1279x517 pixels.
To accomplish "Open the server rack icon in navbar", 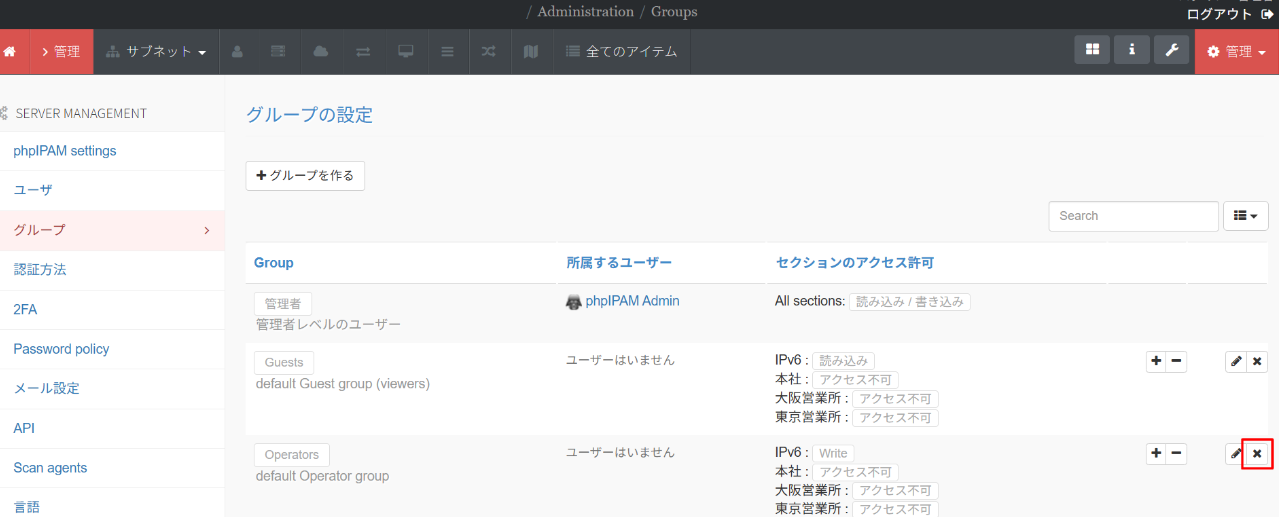I will [x=278, y=51].
